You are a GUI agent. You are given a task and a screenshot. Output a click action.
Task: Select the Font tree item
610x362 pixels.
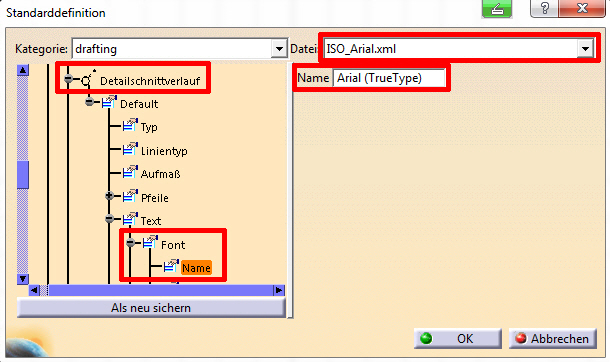(173, 245)
